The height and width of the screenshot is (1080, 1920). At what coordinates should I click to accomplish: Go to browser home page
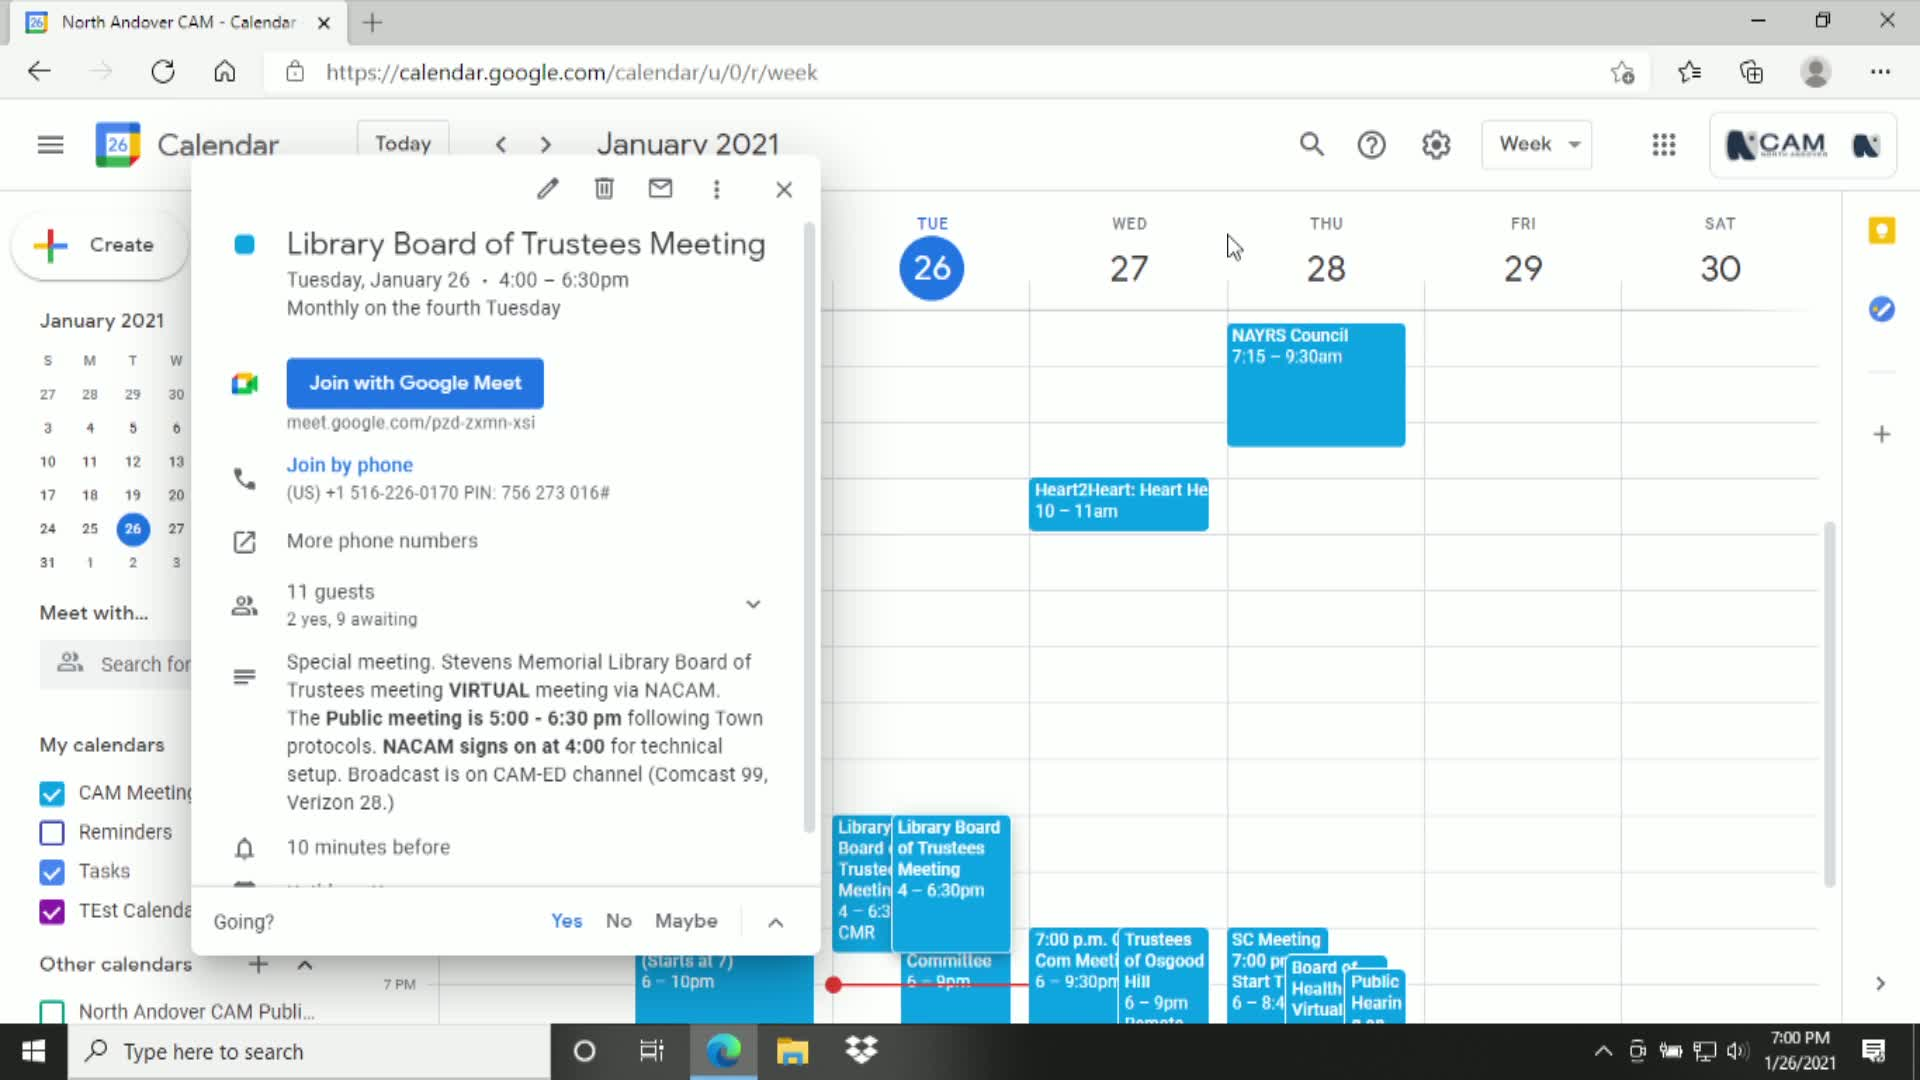pyautogui.click(x=225, y=72)
